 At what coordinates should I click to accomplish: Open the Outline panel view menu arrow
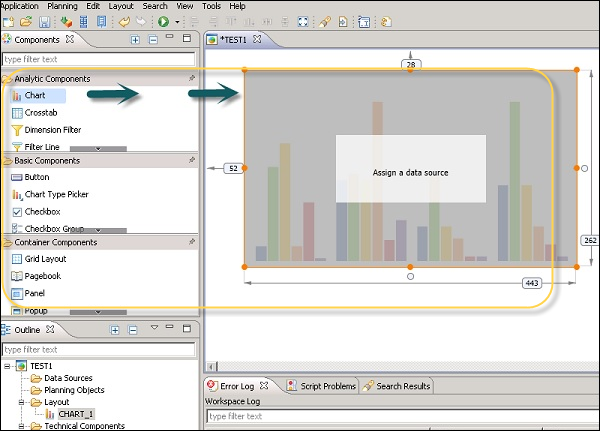pos(154,329)
